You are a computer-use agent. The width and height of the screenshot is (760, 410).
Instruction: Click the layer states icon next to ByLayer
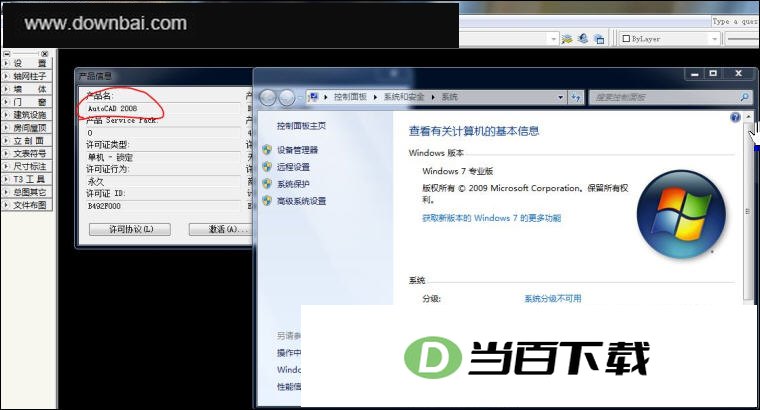[x=599, y=39]
